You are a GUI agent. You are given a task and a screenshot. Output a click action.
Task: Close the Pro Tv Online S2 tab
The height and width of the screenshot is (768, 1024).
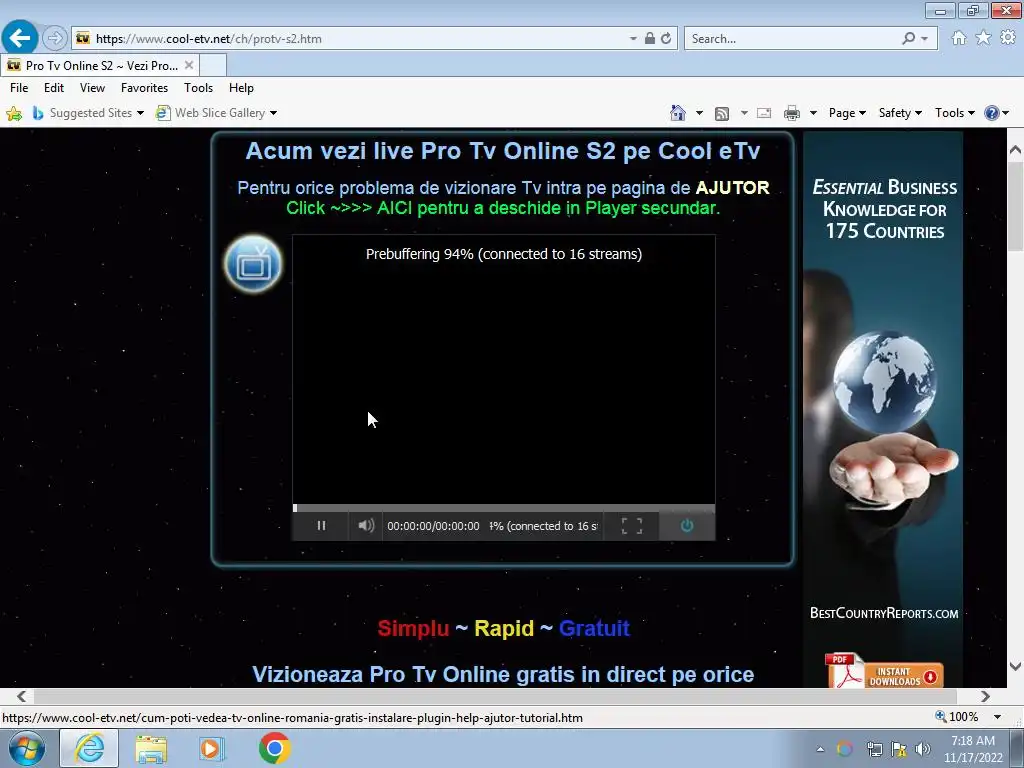click(x=189, y=65)
